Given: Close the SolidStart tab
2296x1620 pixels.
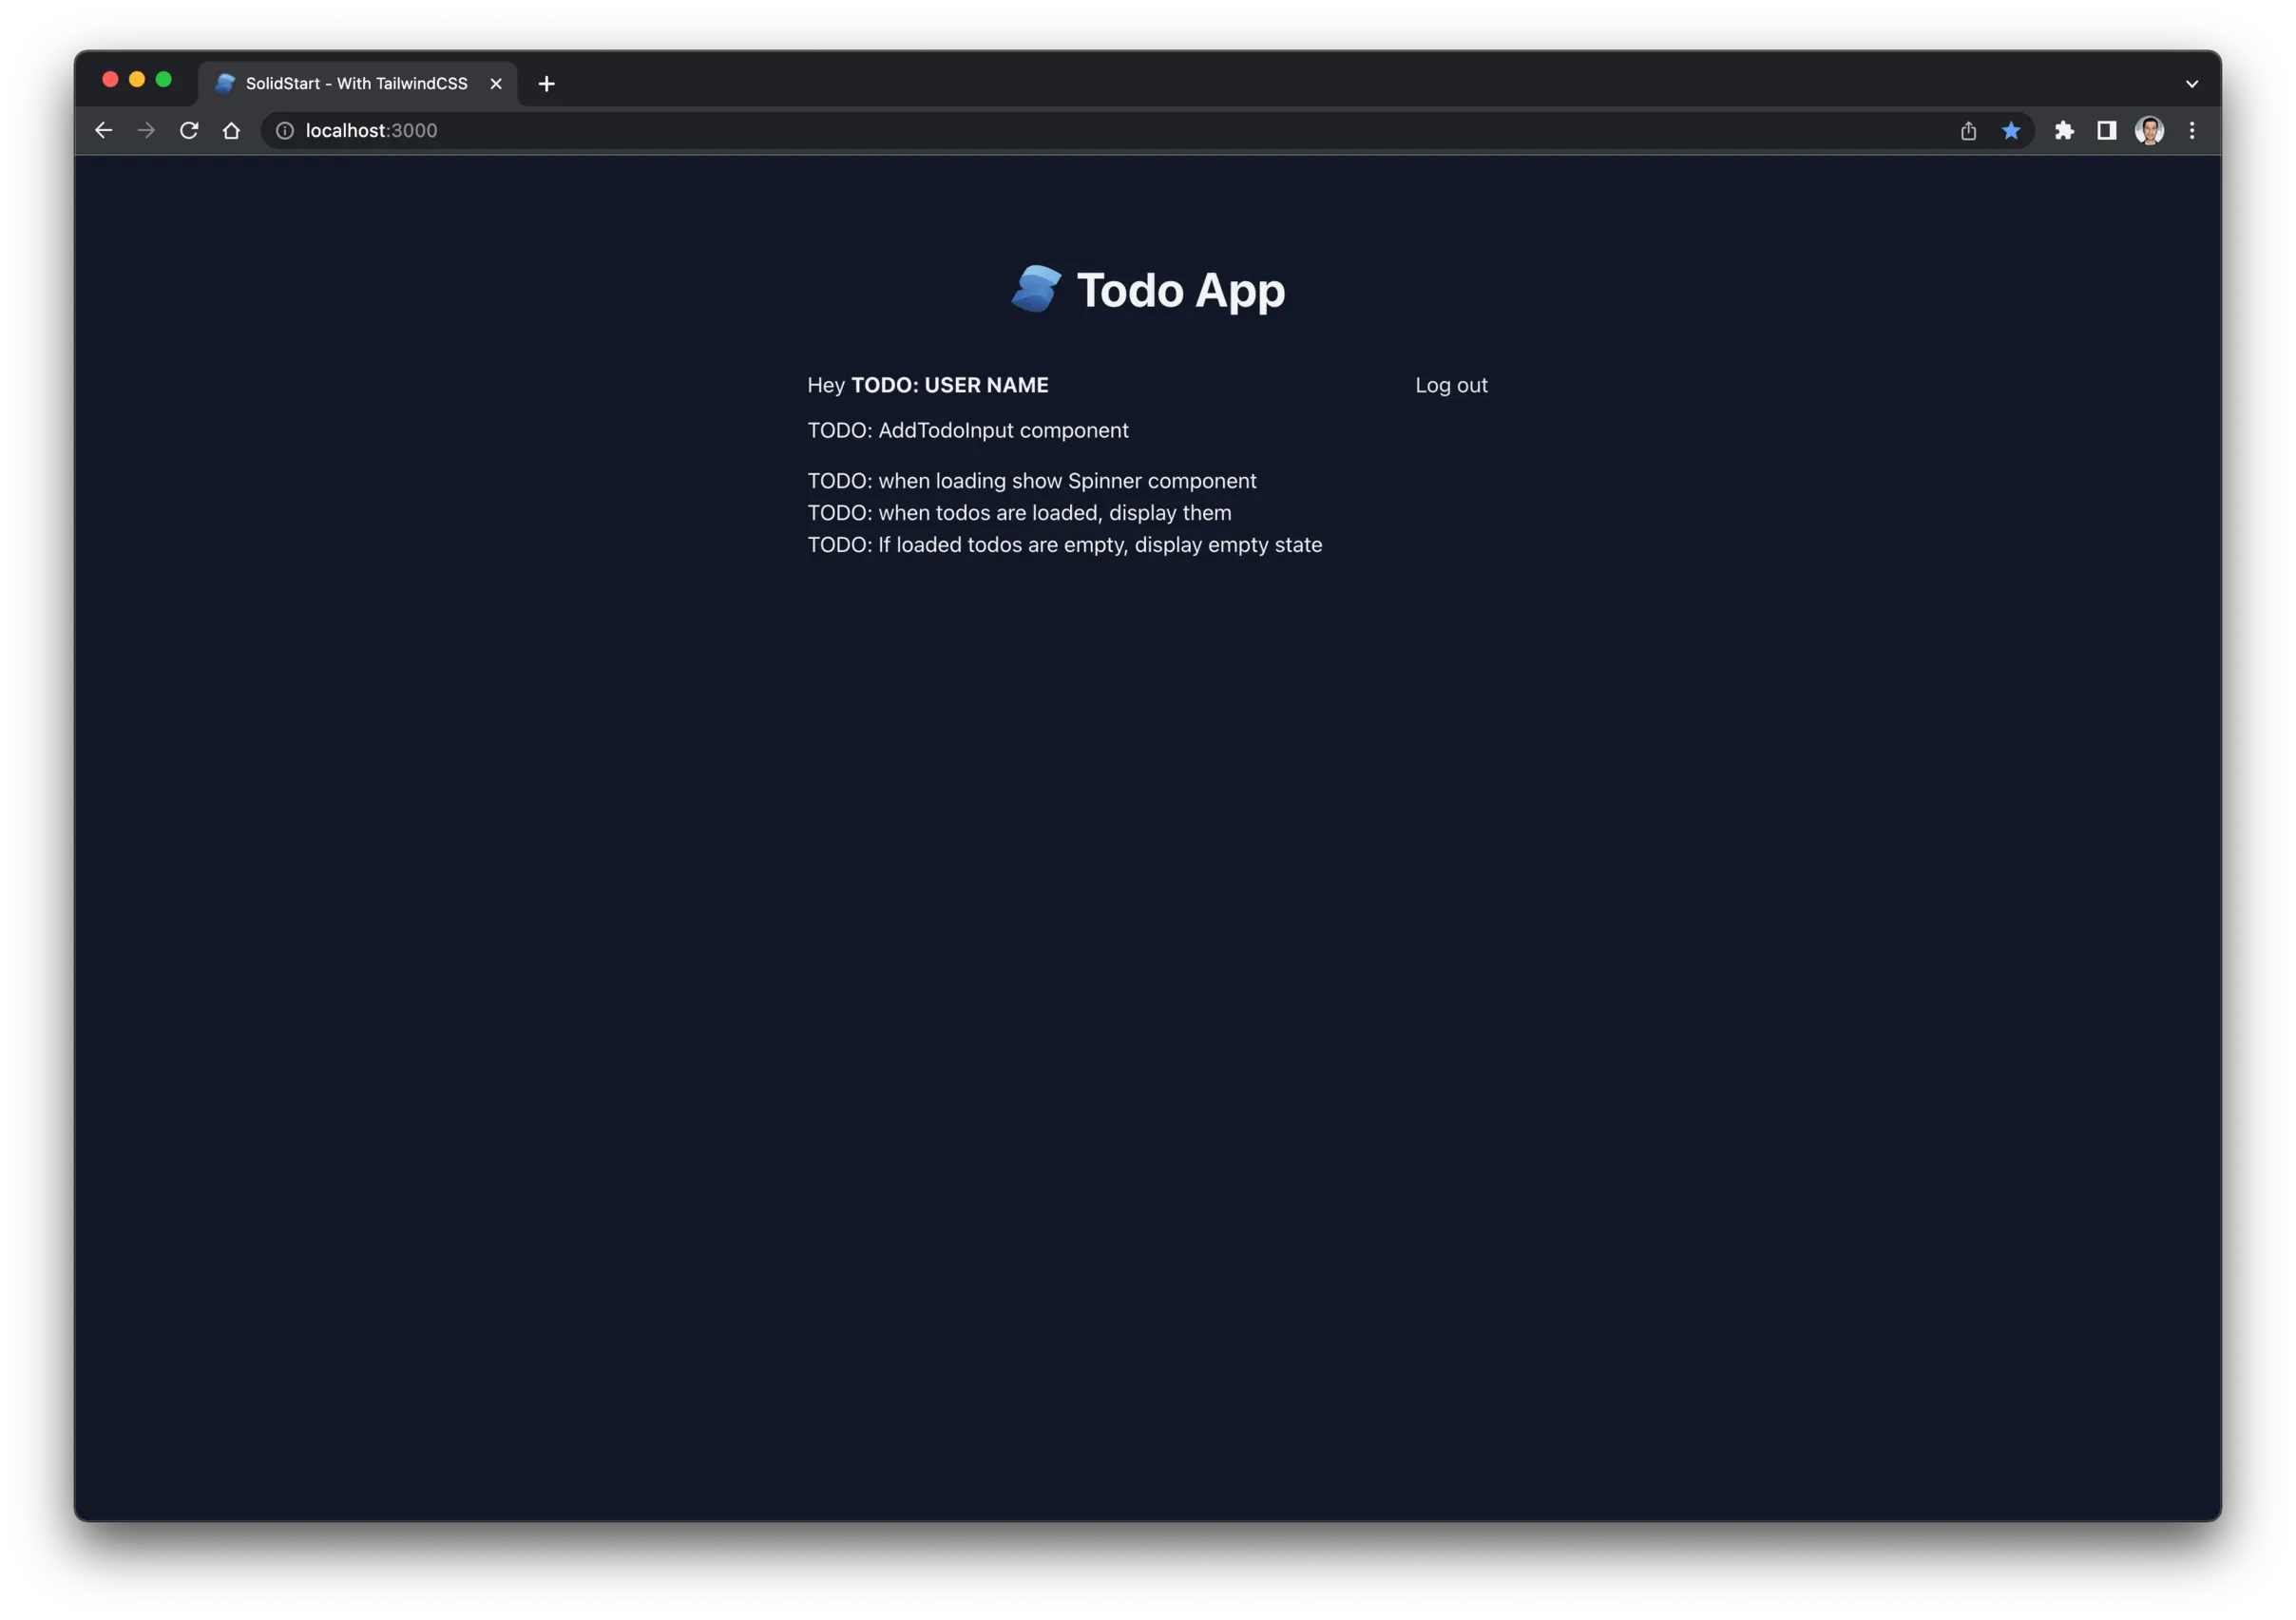Looking at the screenshot, I should tap(496, 84).
